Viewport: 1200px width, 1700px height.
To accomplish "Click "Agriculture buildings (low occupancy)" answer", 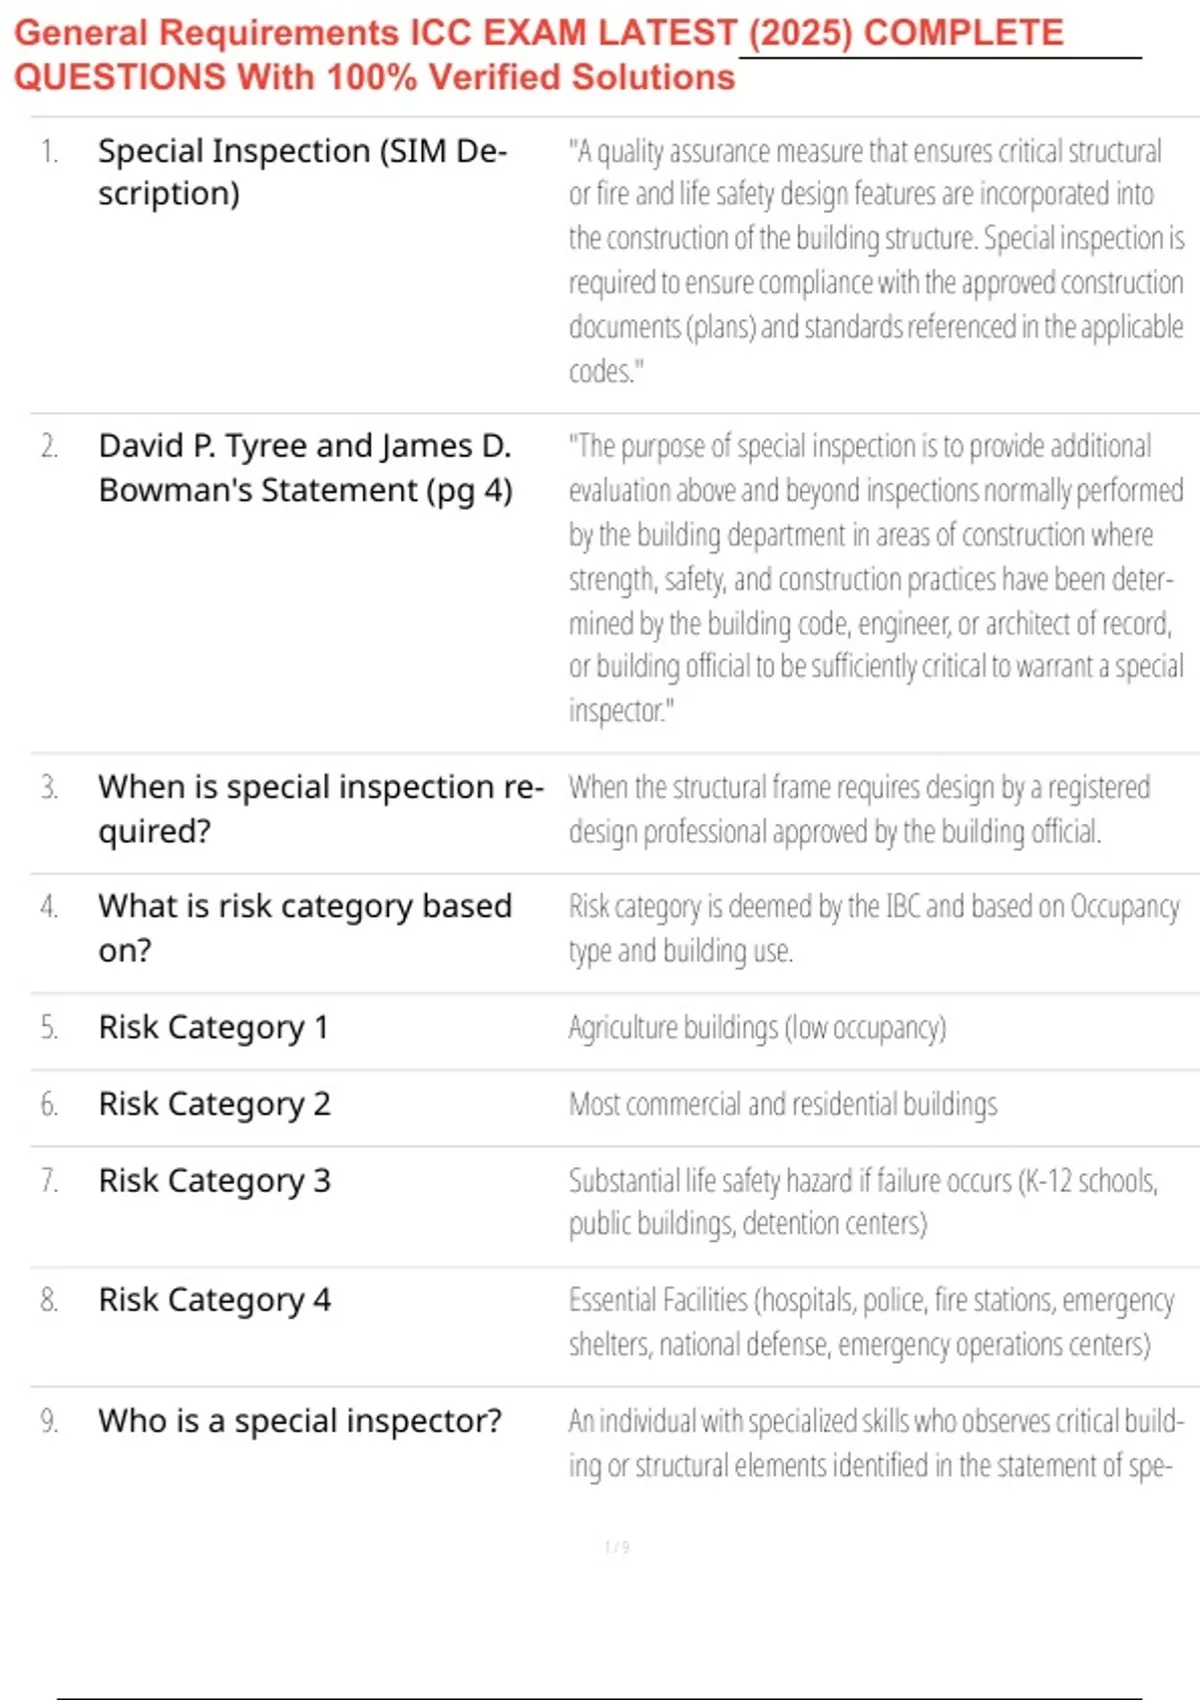I will click(757, 1027).
